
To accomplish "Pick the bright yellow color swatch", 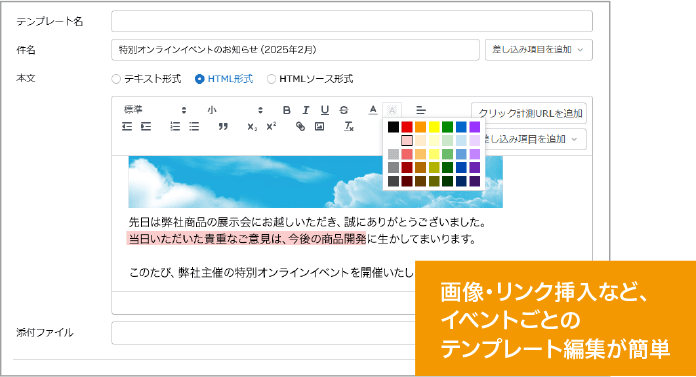I will (434, 127).
